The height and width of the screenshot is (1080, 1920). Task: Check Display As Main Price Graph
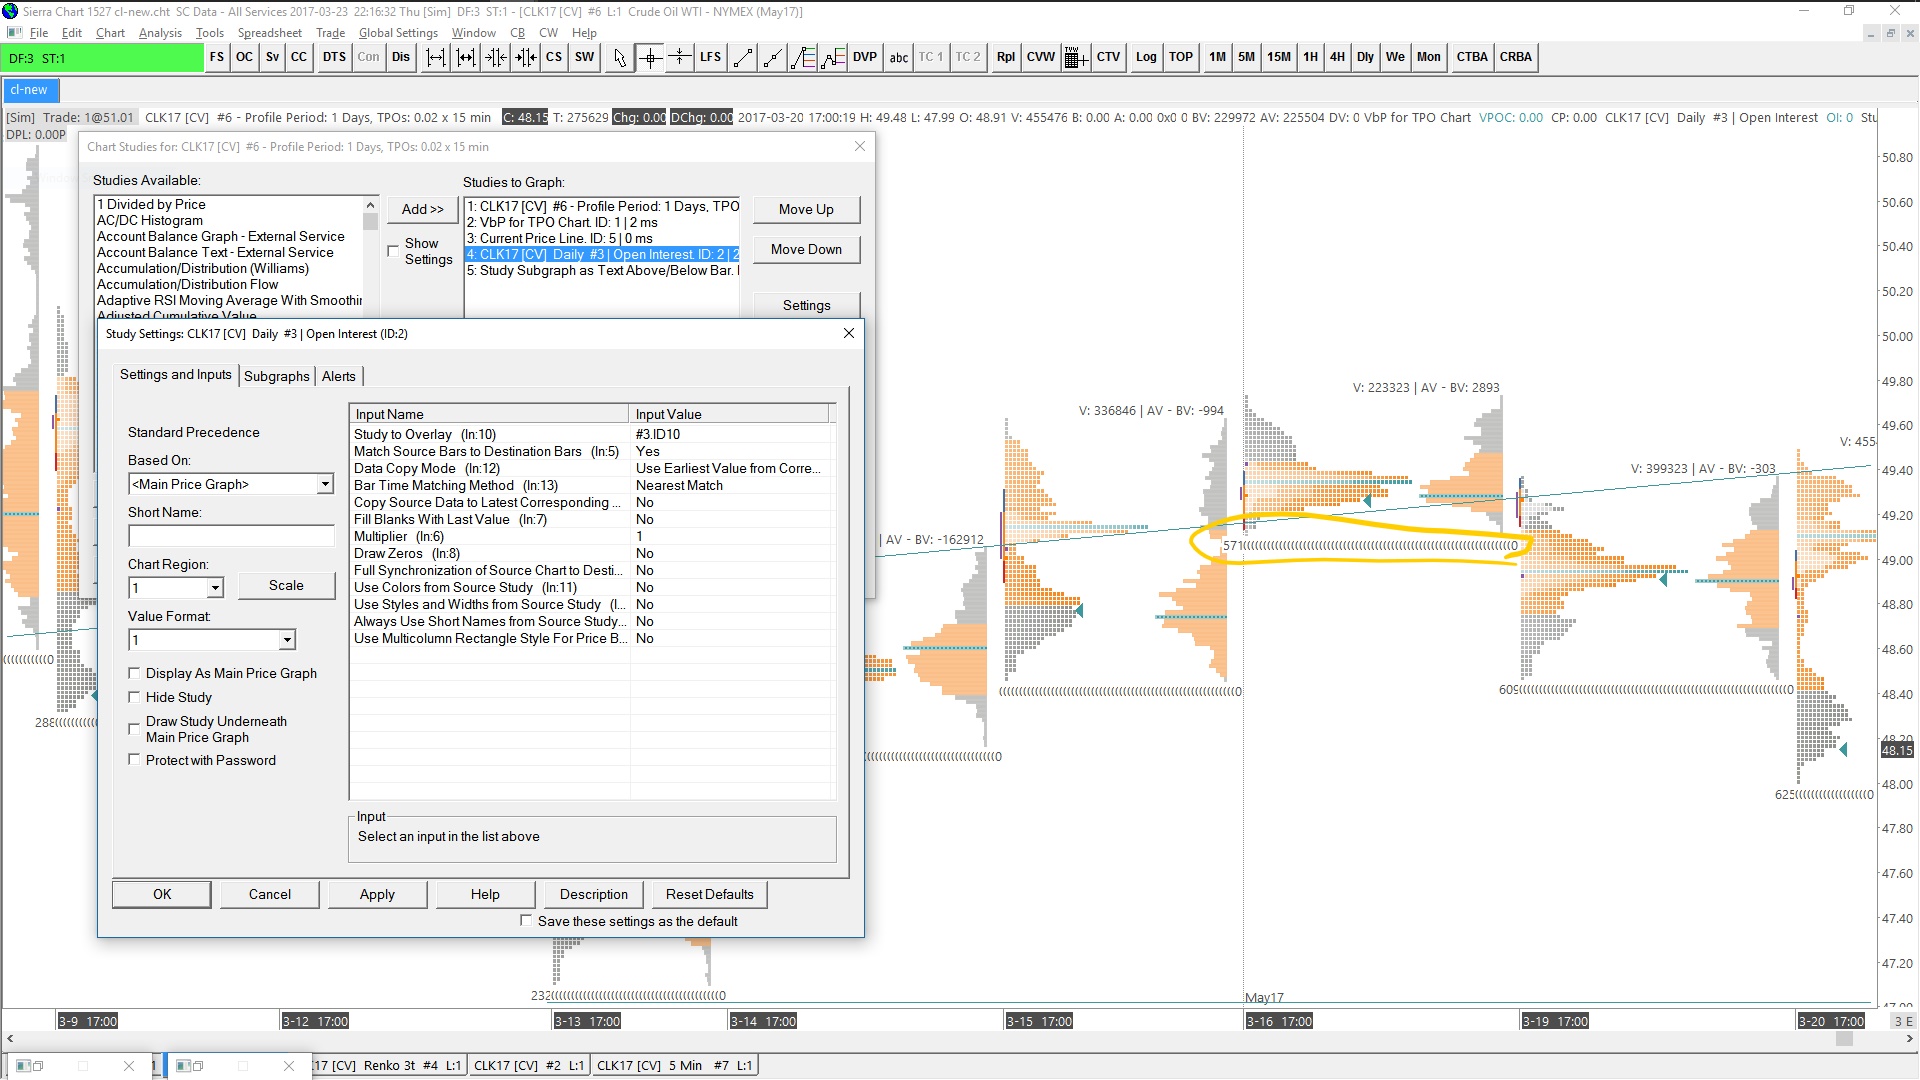click(134, 673)
